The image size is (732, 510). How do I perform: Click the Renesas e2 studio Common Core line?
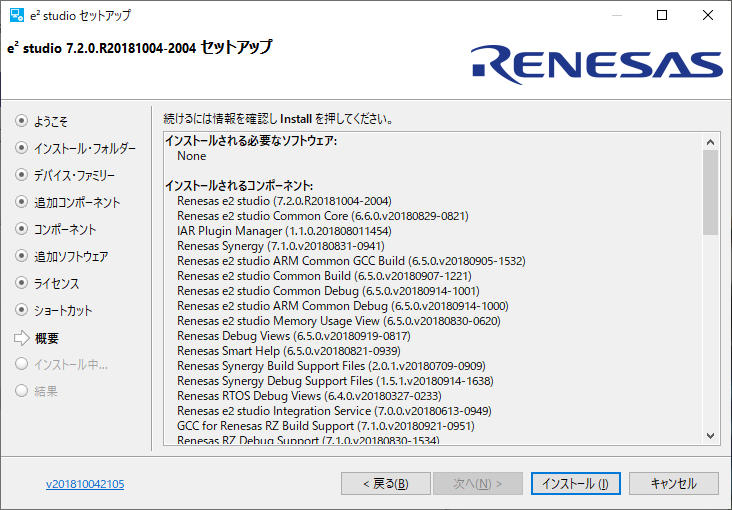[323, 216]
